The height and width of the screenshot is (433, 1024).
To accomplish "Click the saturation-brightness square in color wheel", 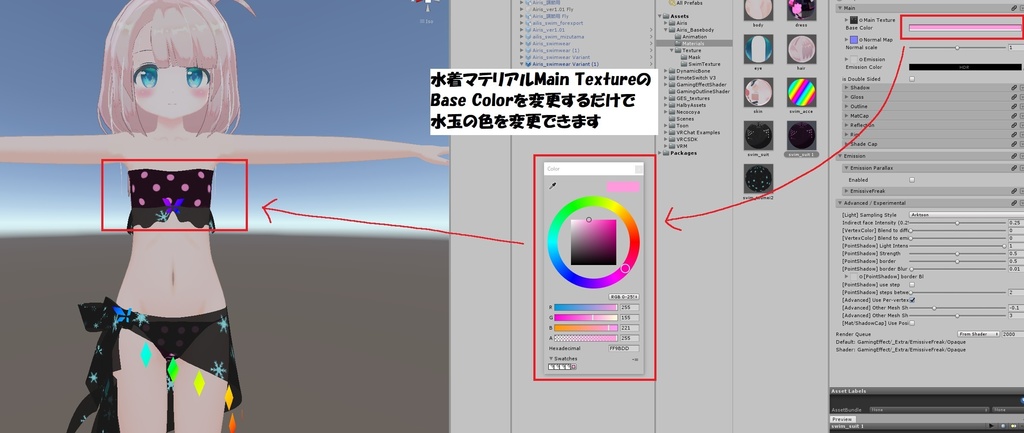I will click(593, 242).
